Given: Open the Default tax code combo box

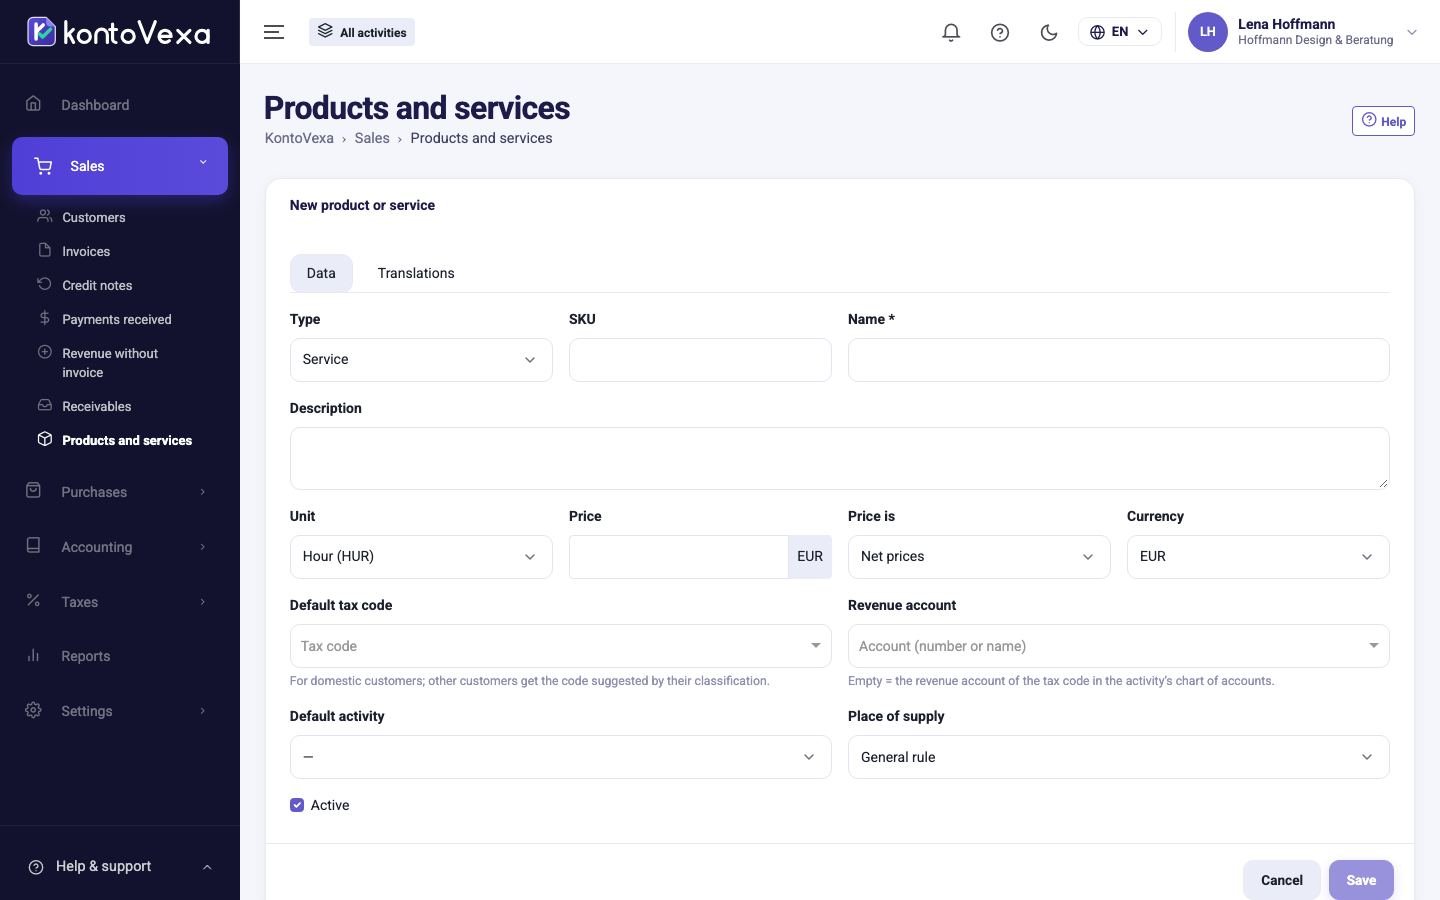Looking at the screenshot, I should [x=560, y=646].
